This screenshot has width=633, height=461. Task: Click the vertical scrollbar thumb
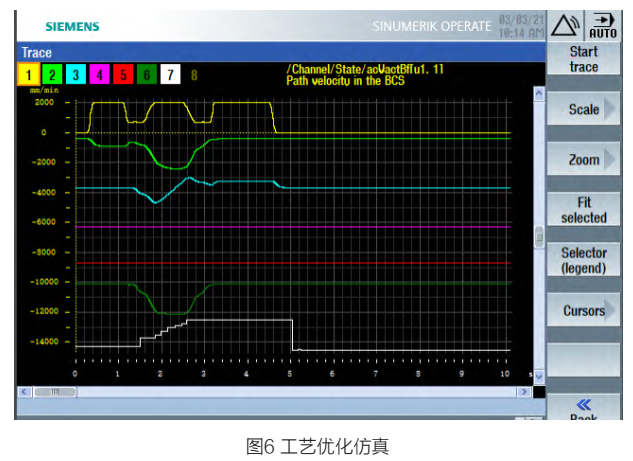click(539, 237)
